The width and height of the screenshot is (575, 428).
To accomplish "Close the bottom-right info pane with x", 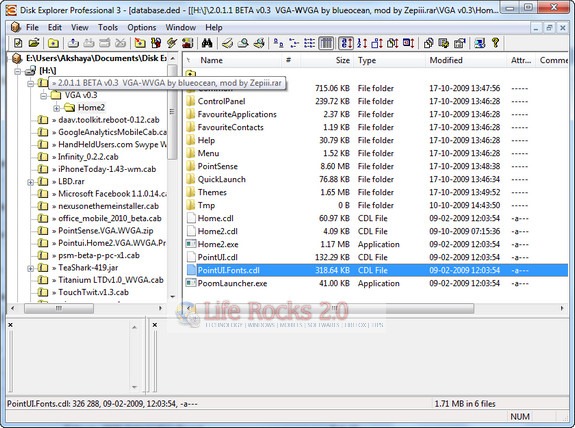I will click(155, 325).
